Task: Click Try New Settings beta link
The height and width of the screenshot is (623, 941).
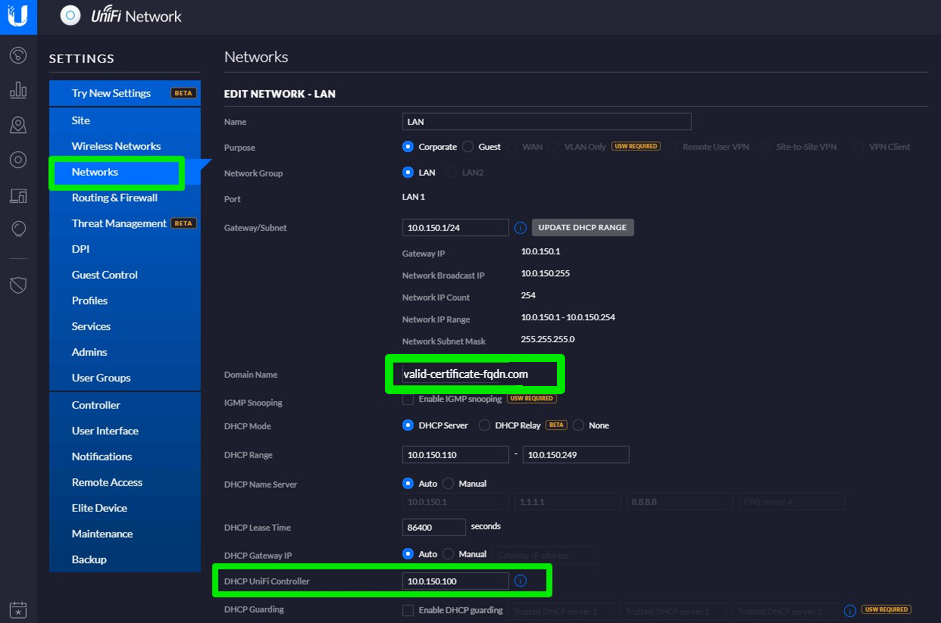Action: pos(111,93)
